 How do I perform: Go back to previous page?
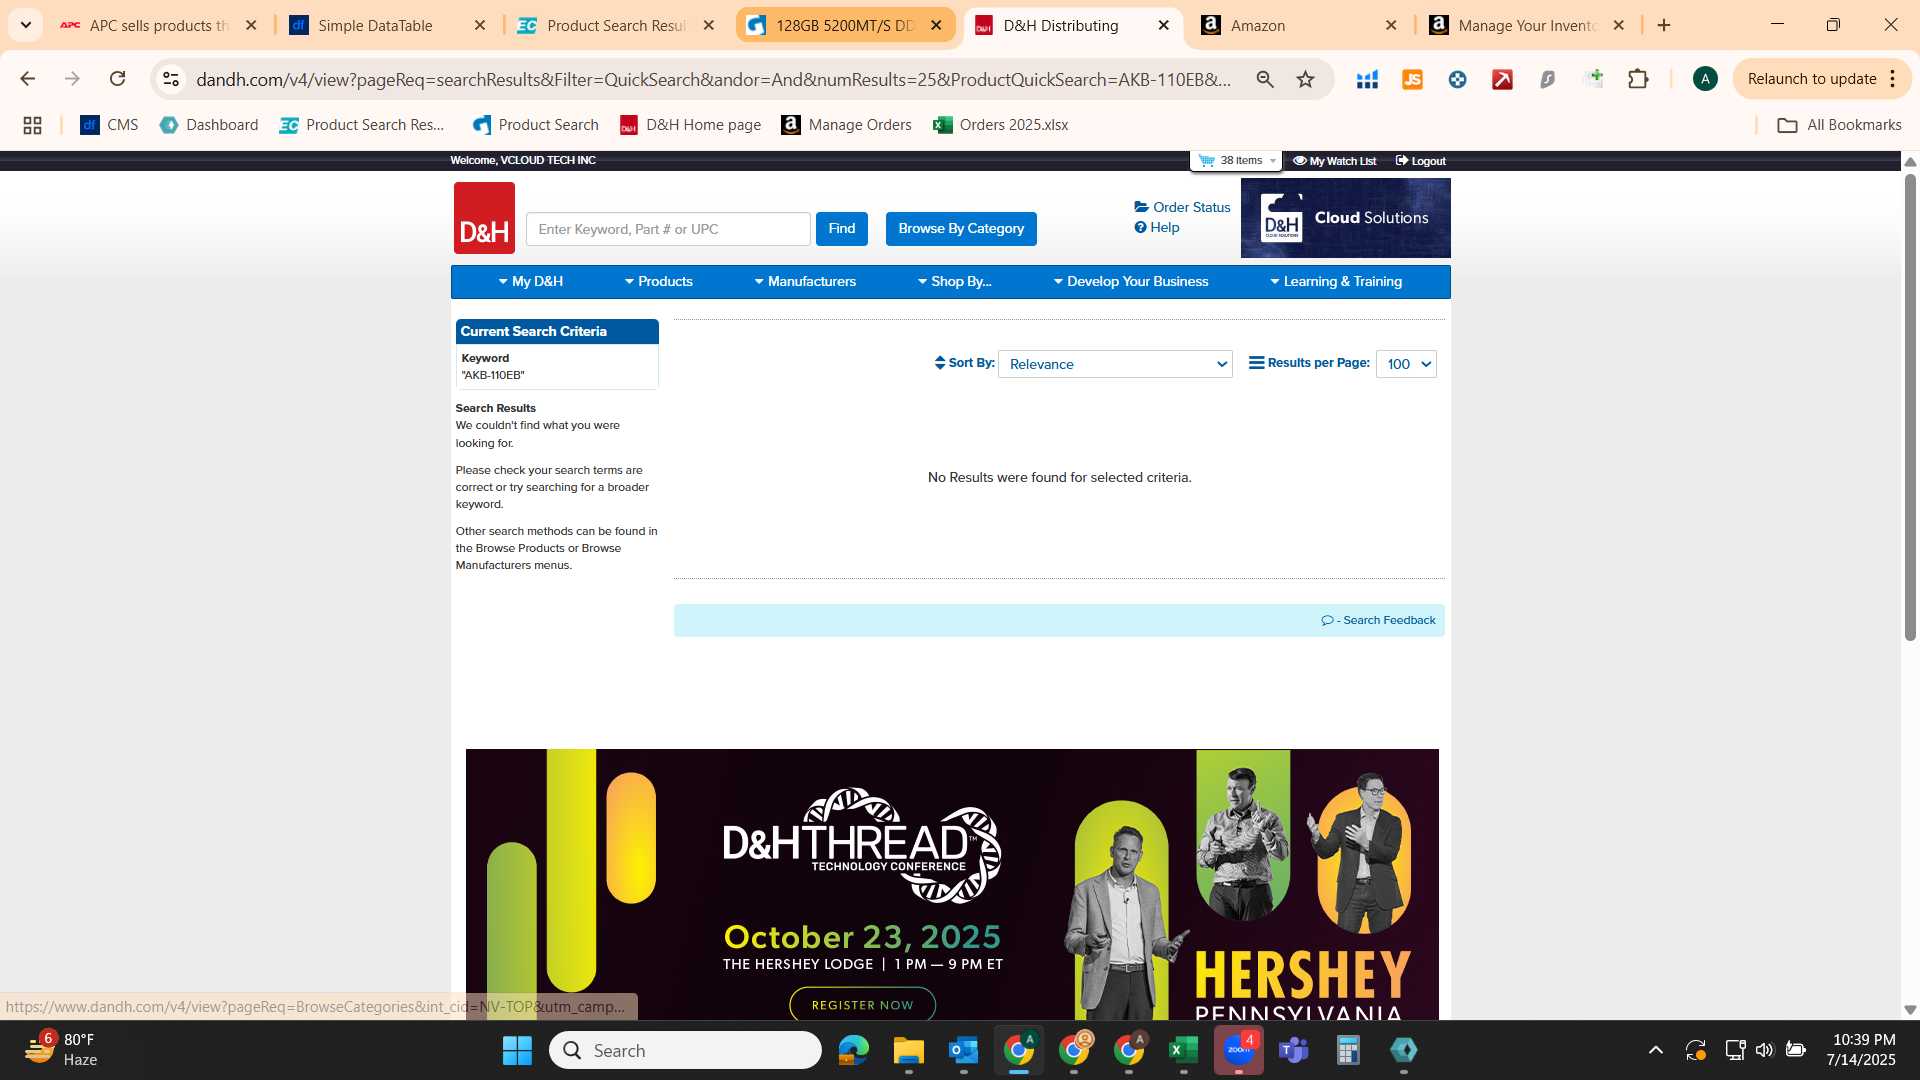[28, 79]
